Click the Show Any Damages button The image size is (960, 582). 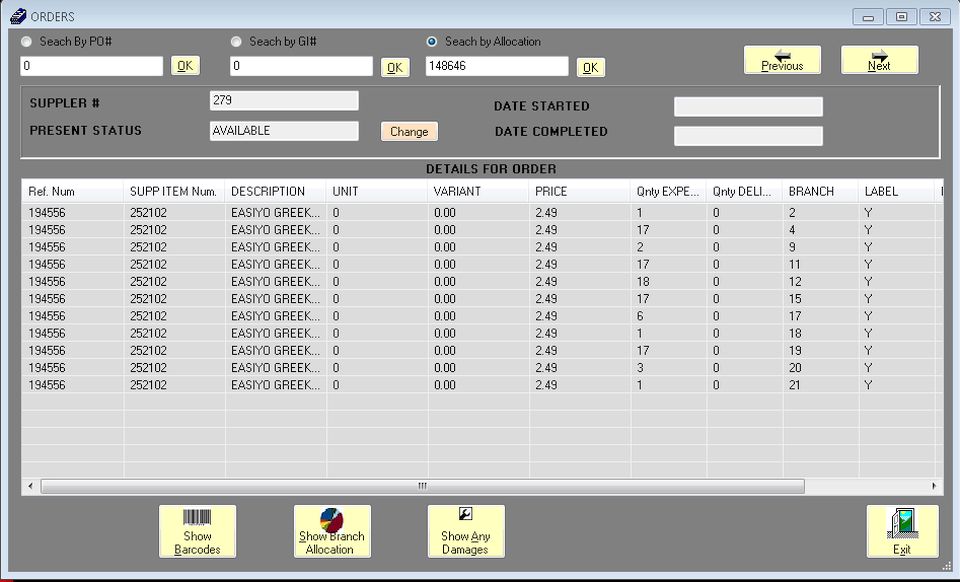(465, 531)
